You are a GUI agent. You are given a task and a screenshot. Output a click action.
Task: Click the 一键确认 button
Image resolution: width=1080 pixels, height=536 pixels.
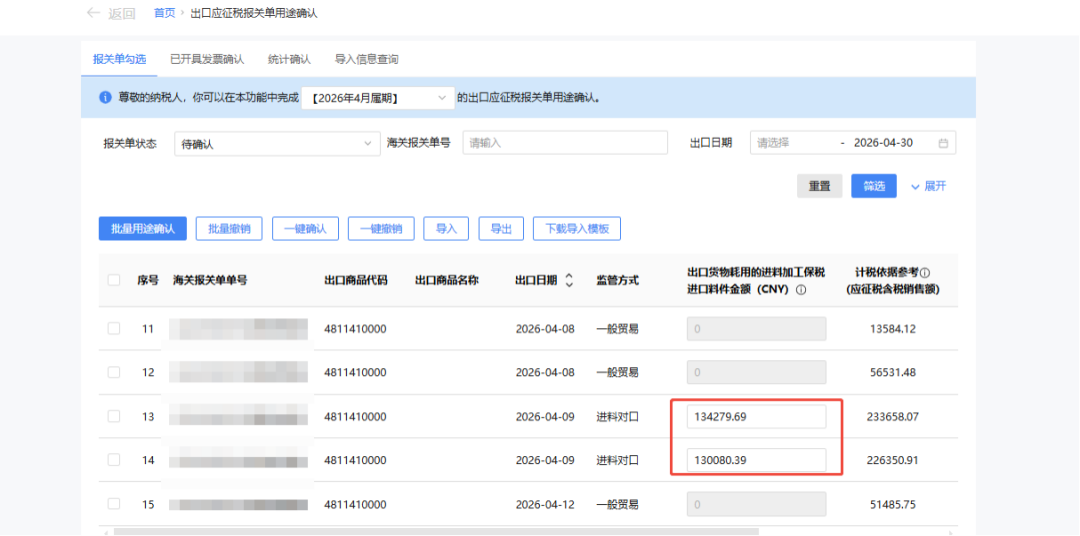pos(305,229)
